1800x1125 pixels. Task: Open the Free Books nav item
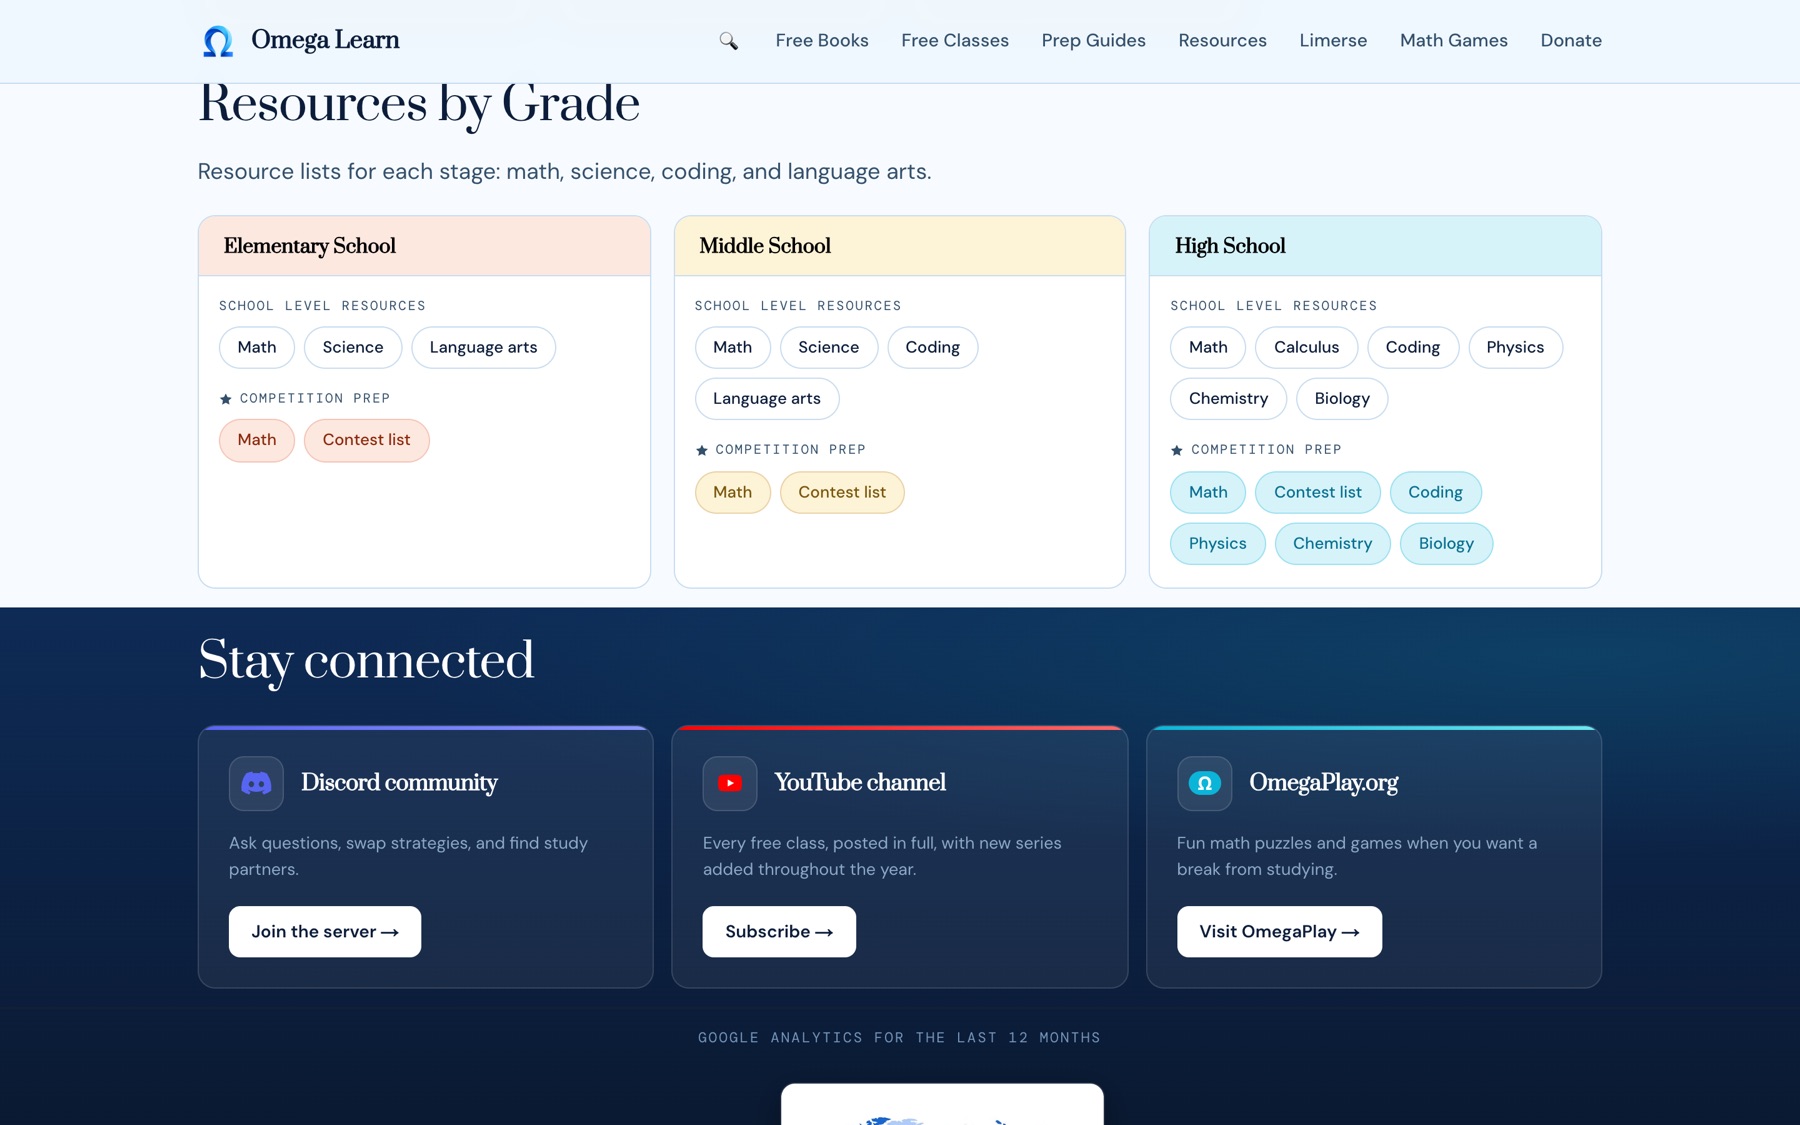tap(822, 41)
